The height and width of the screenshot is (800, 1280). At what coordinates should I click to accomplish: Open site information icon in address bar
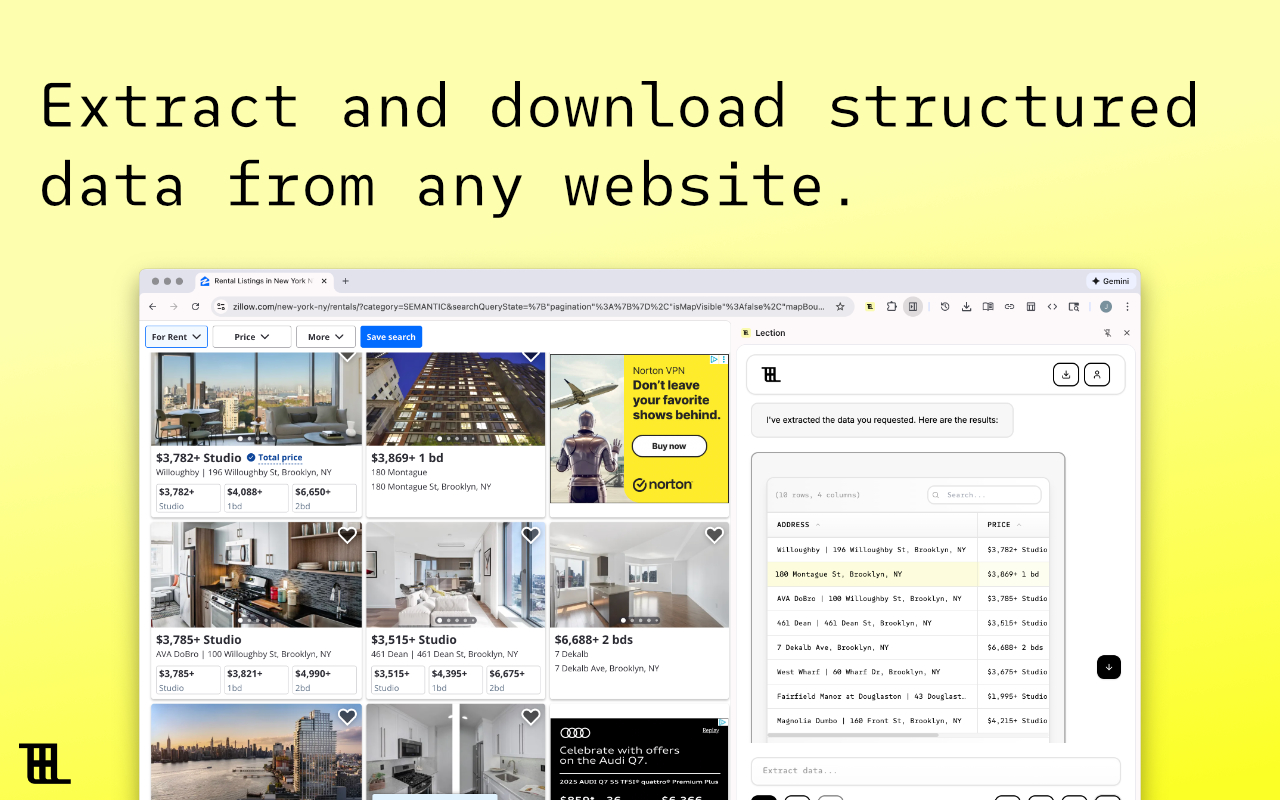(x=221, y=307)
